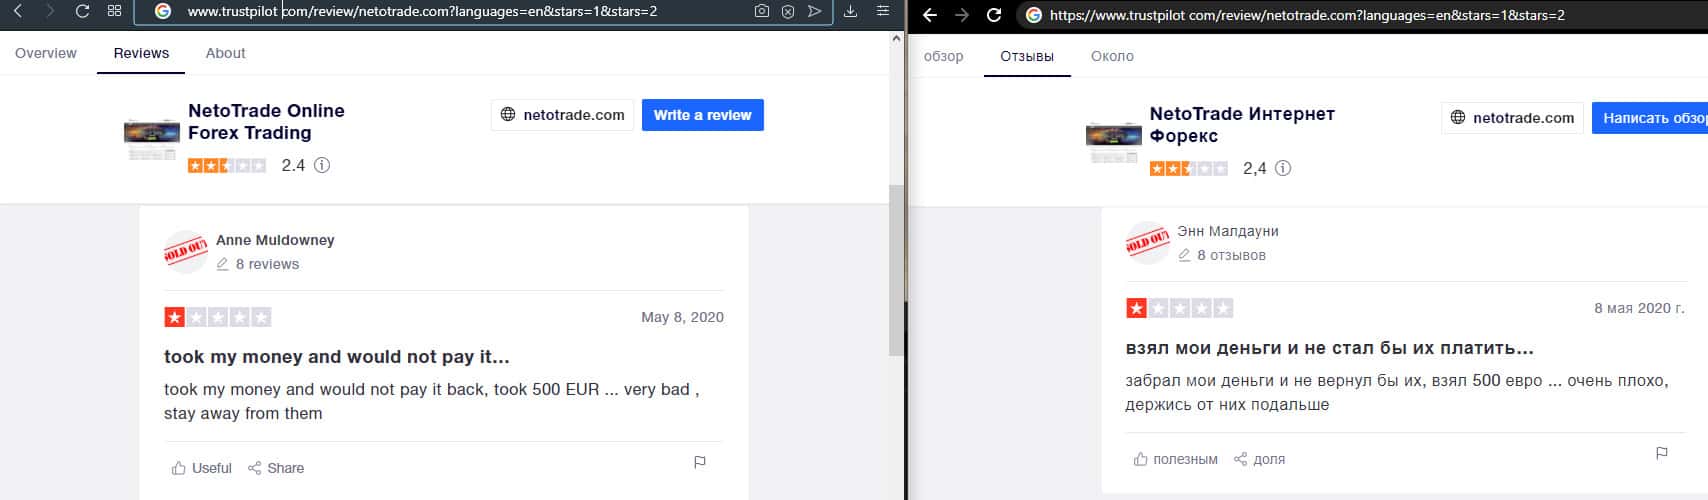Click NetoTrade logo thumbnail in left window
Viewport: 1708px width, 500px height.
click(x=151, y=138)
